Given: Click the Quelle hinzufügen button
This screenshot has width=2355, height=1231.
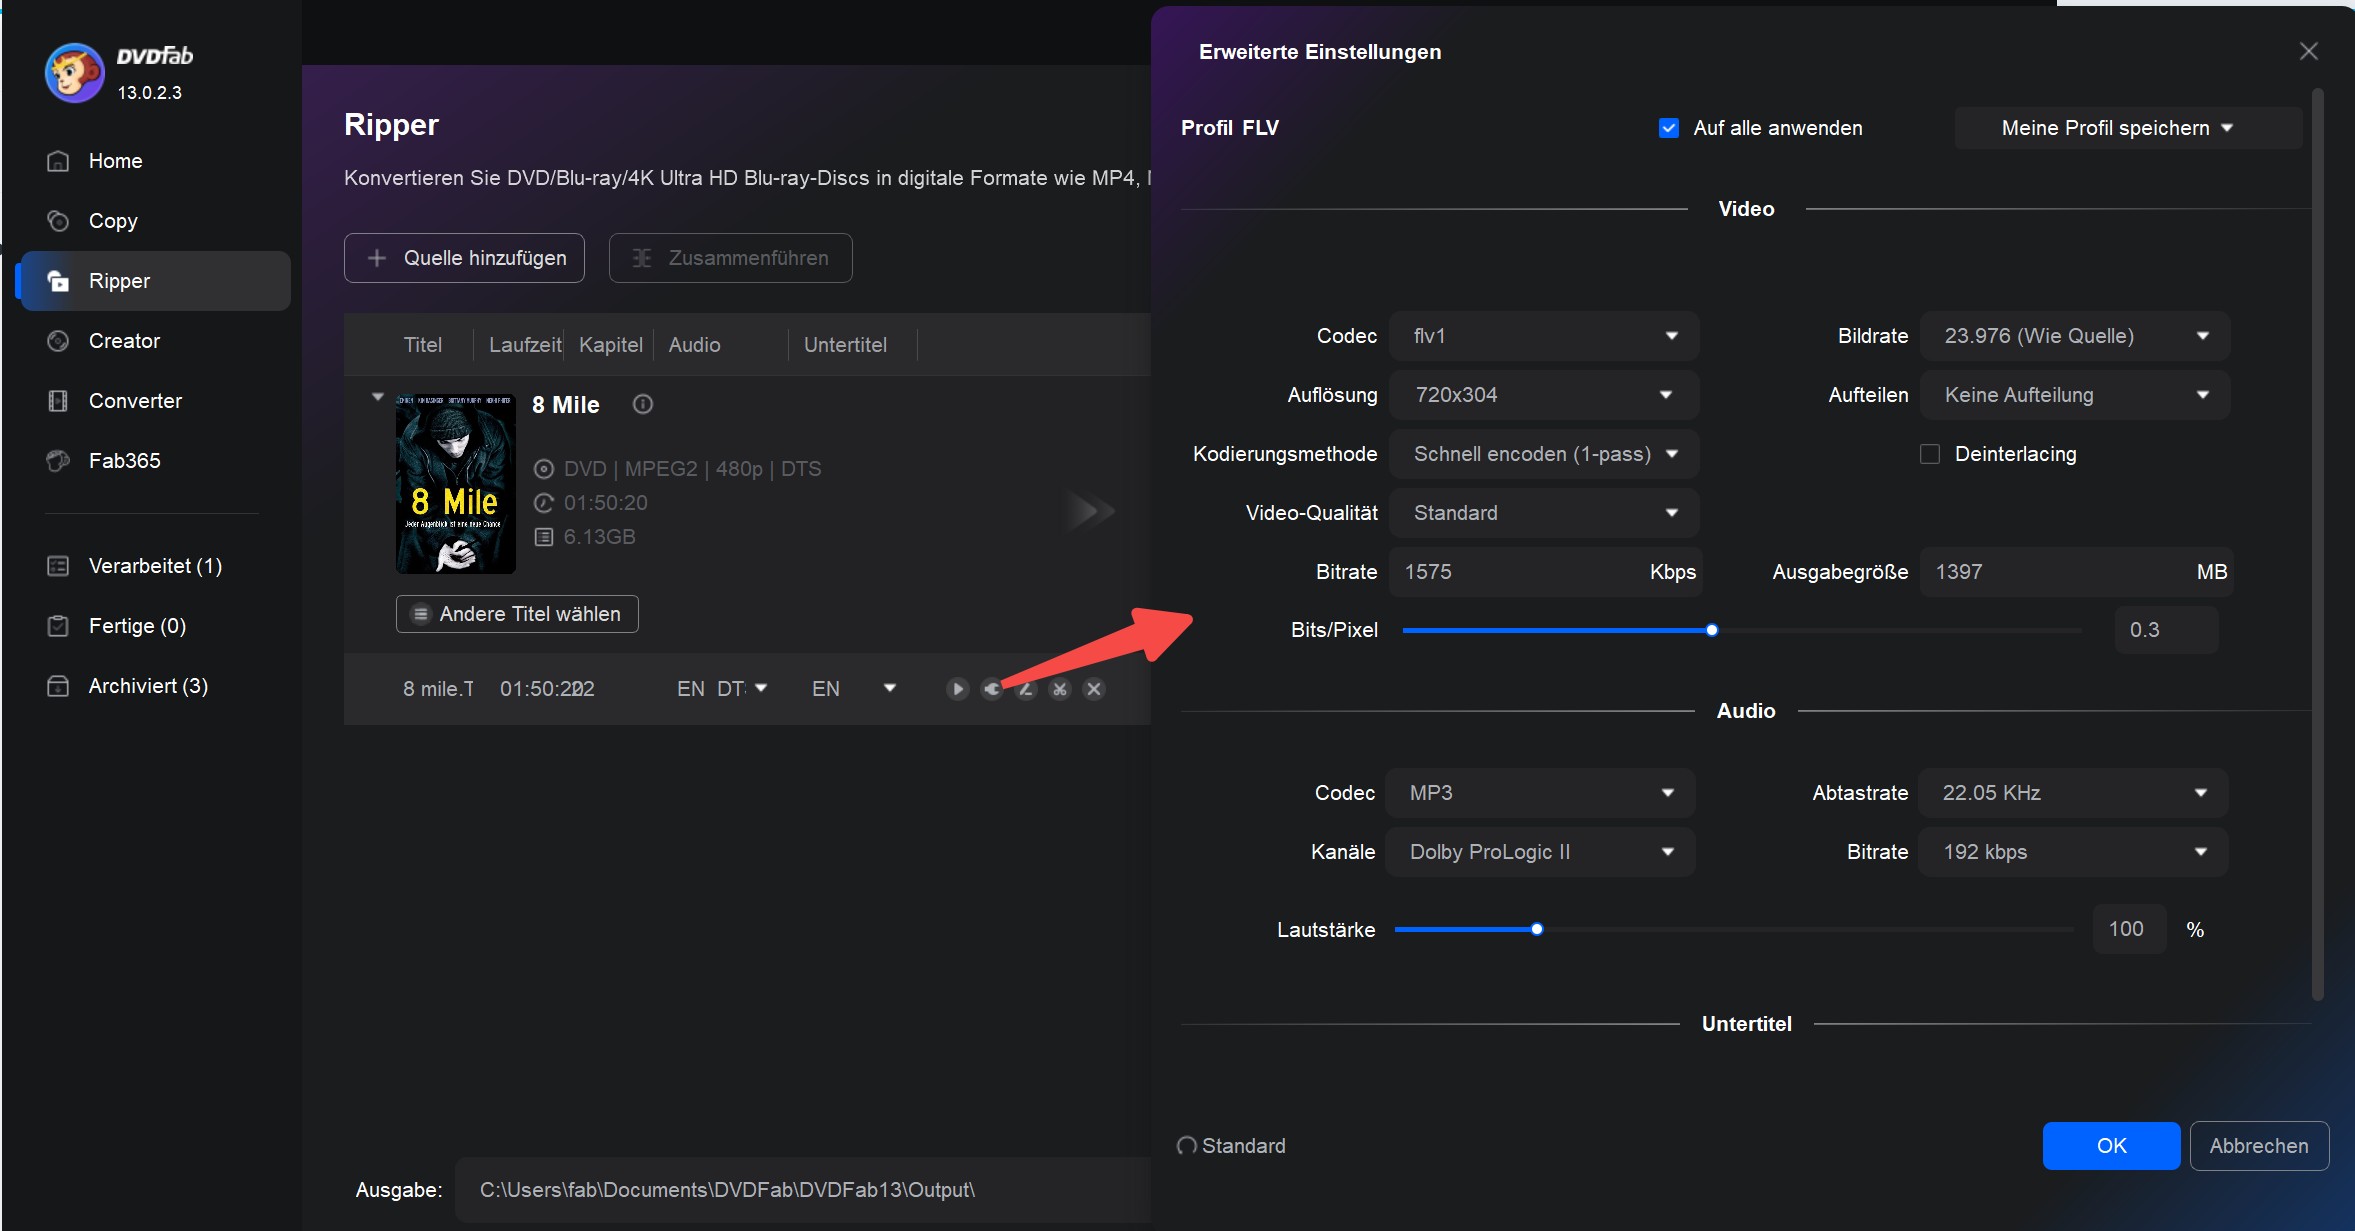Looking at the screenshot, I should (x=466, y=257).
